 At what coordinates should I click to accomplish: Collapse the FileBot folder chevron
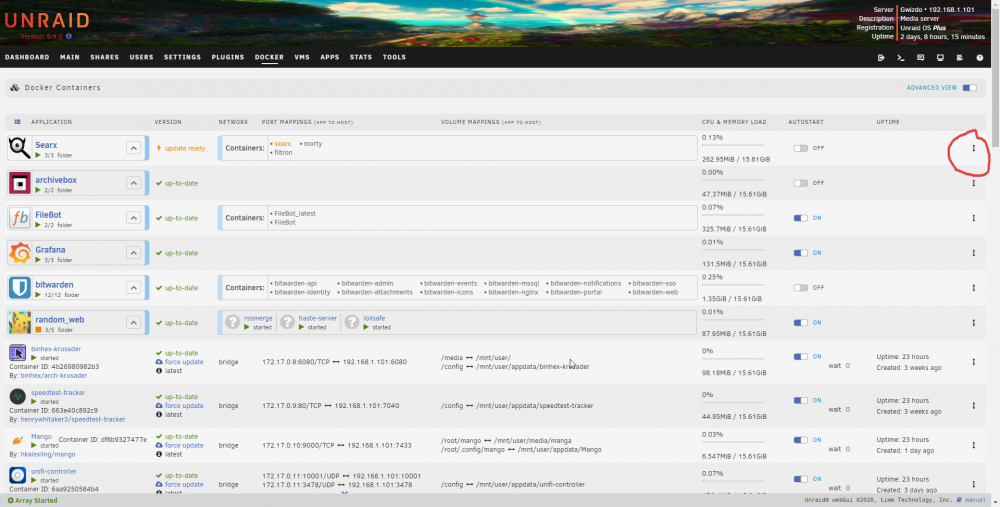133,218
